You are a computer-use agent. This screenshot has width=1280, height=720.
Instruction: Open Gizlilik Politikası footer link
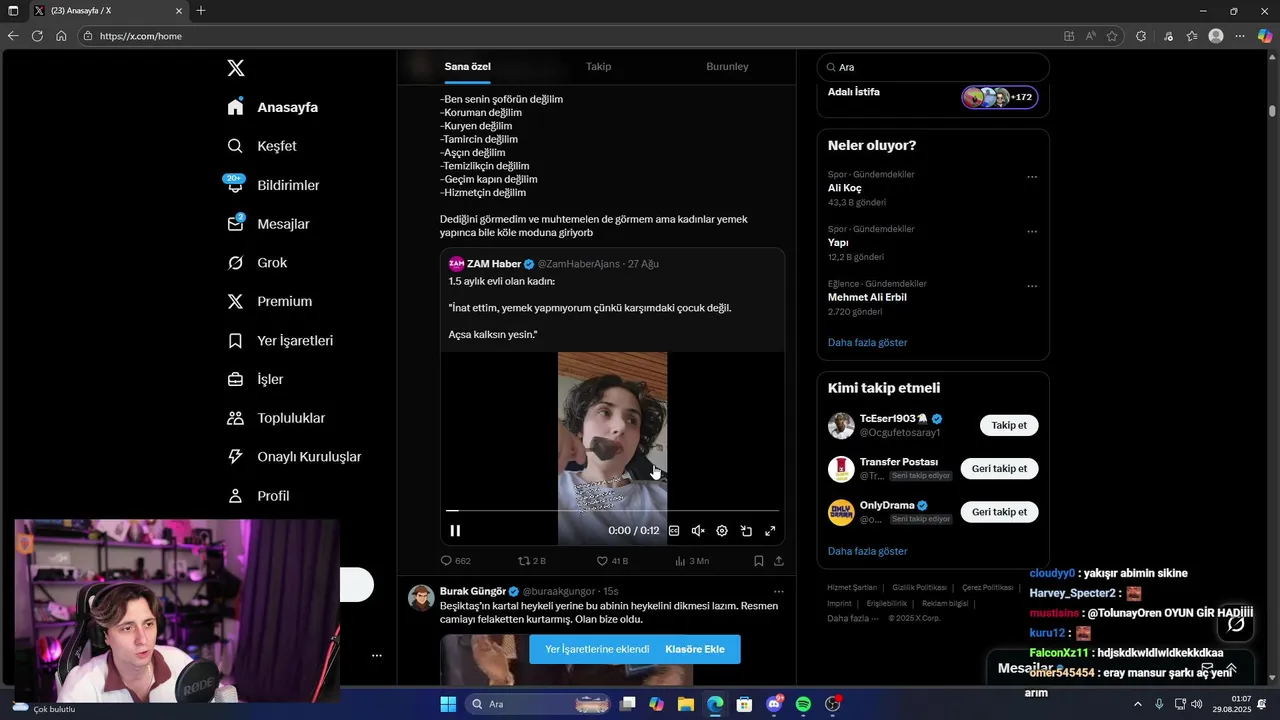pos(919,588)
